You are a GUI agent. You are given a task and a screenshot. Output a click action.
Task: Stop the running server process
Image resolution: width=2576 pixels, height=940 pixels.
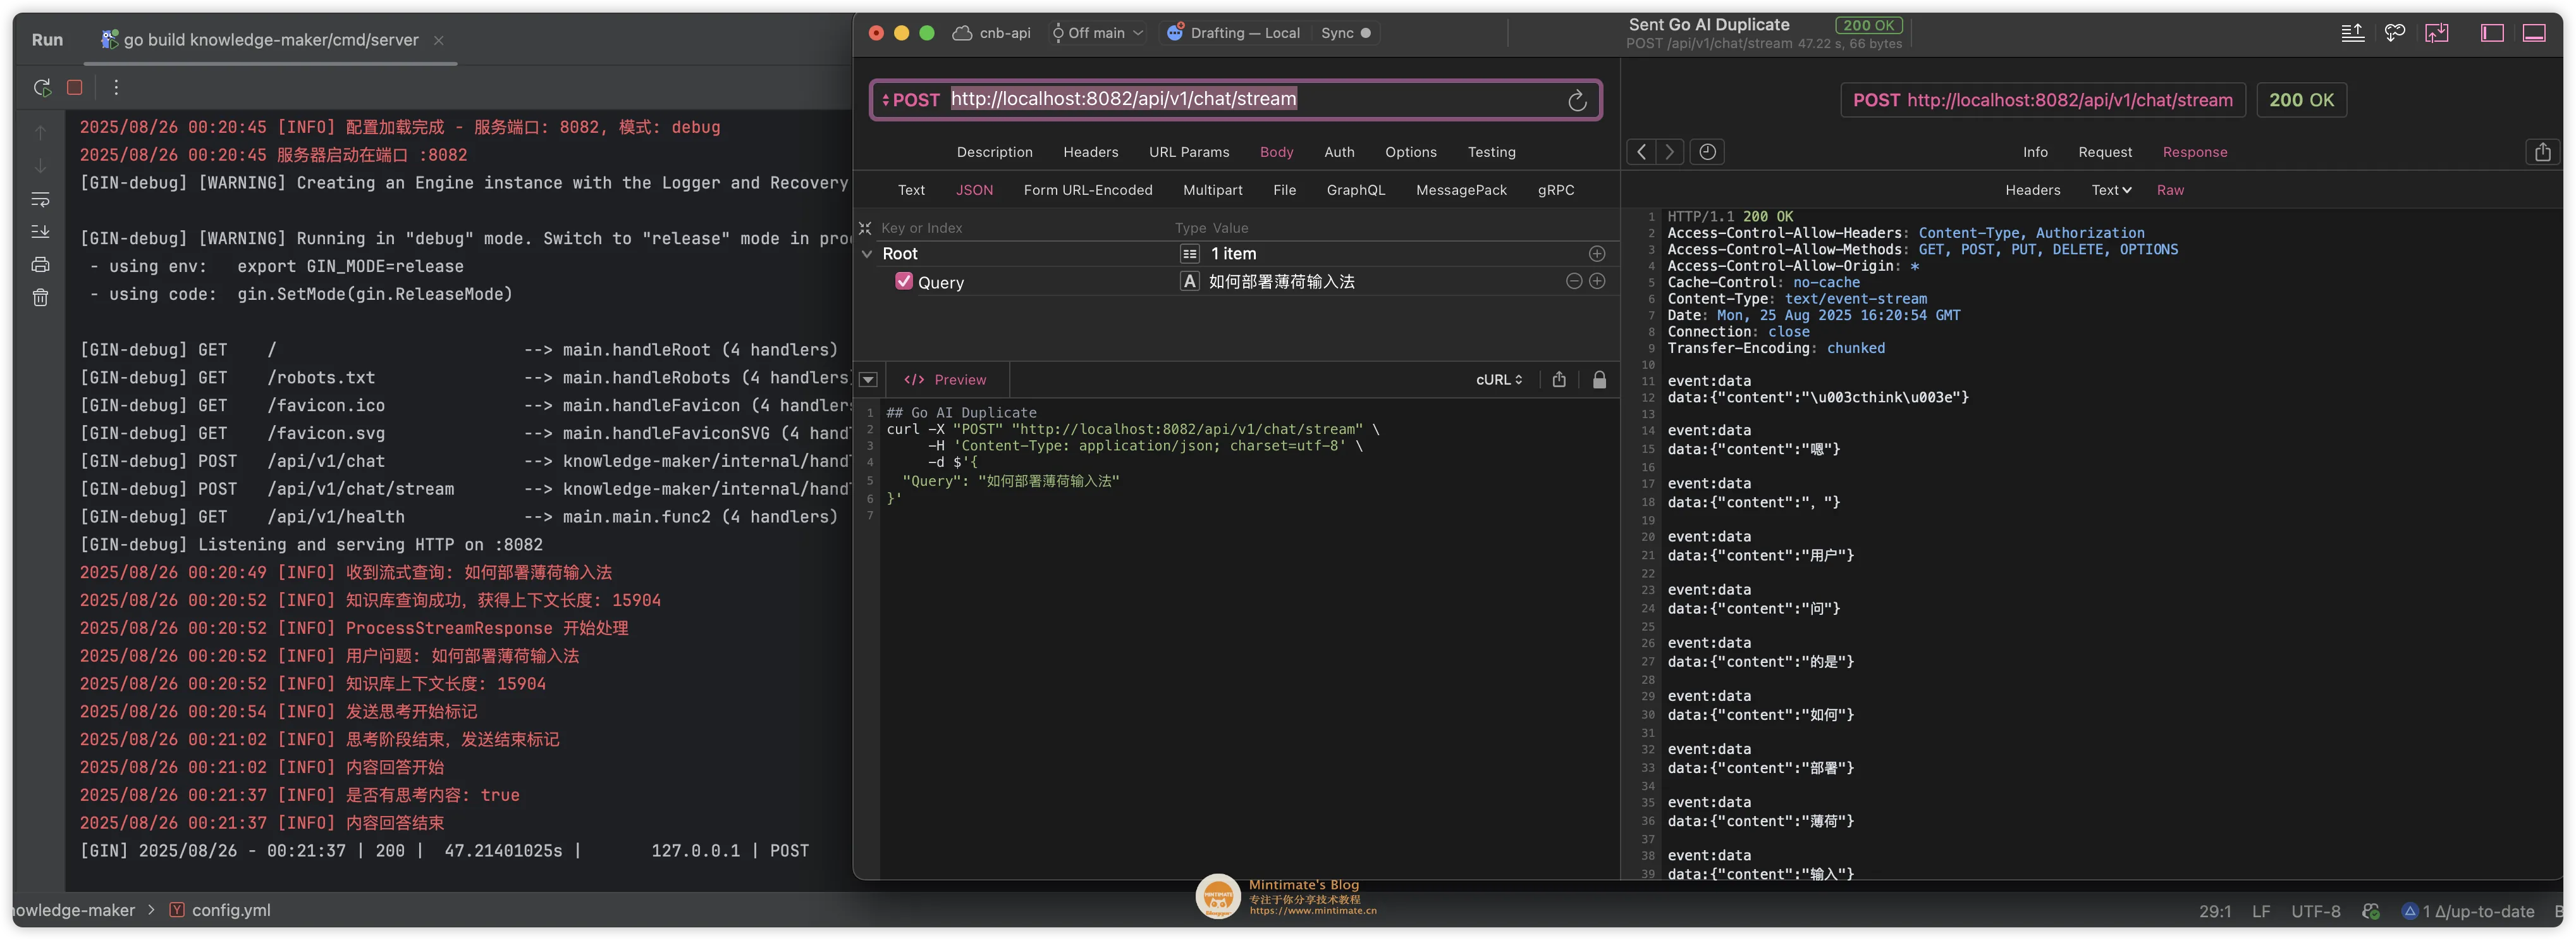(74, 88)
